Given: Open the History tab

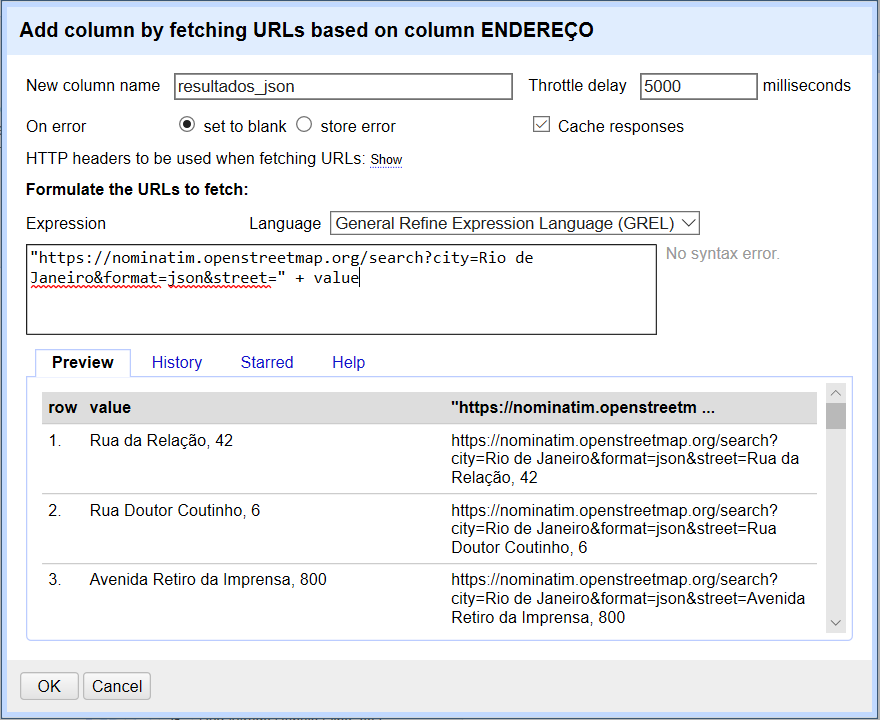Looking at the screenshot, I should coord(177,362).
